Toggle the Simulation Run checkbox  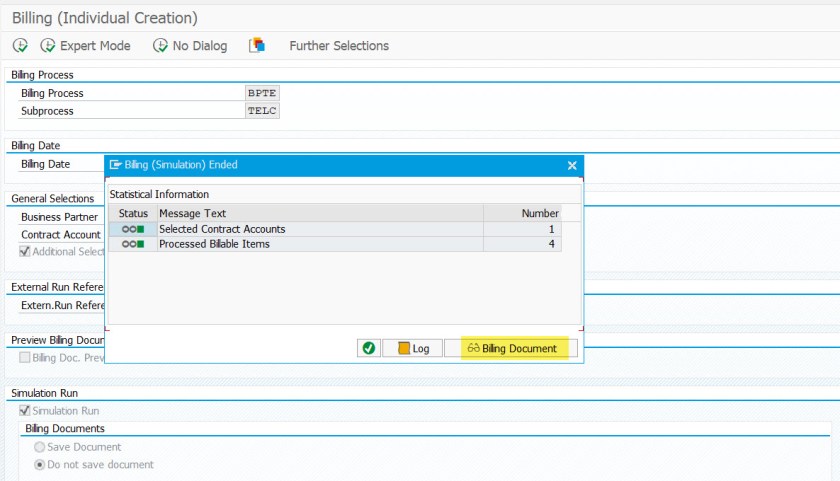click(25, 410)
